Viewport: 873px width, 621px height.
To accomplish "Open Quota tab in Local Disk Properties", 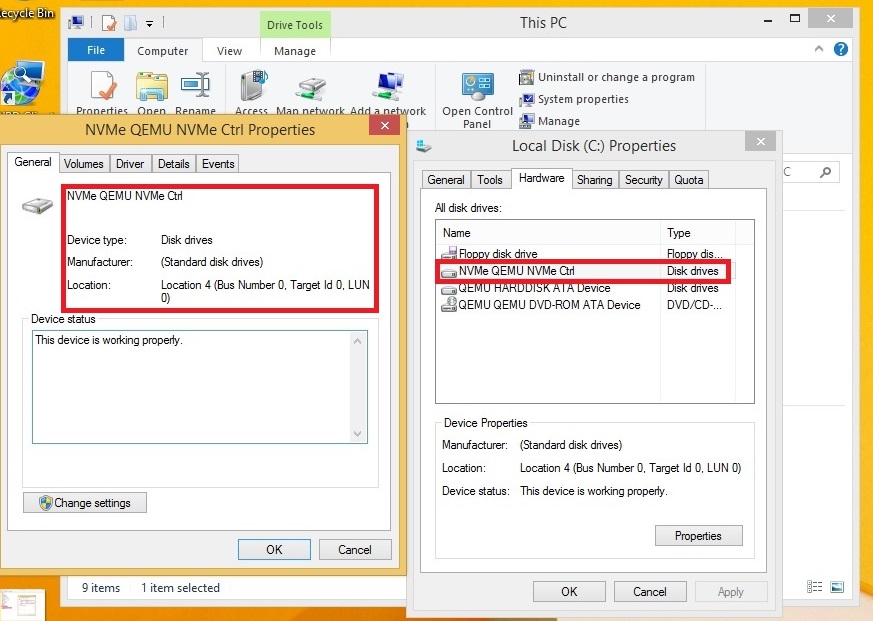I will click(x=689, y=180).
